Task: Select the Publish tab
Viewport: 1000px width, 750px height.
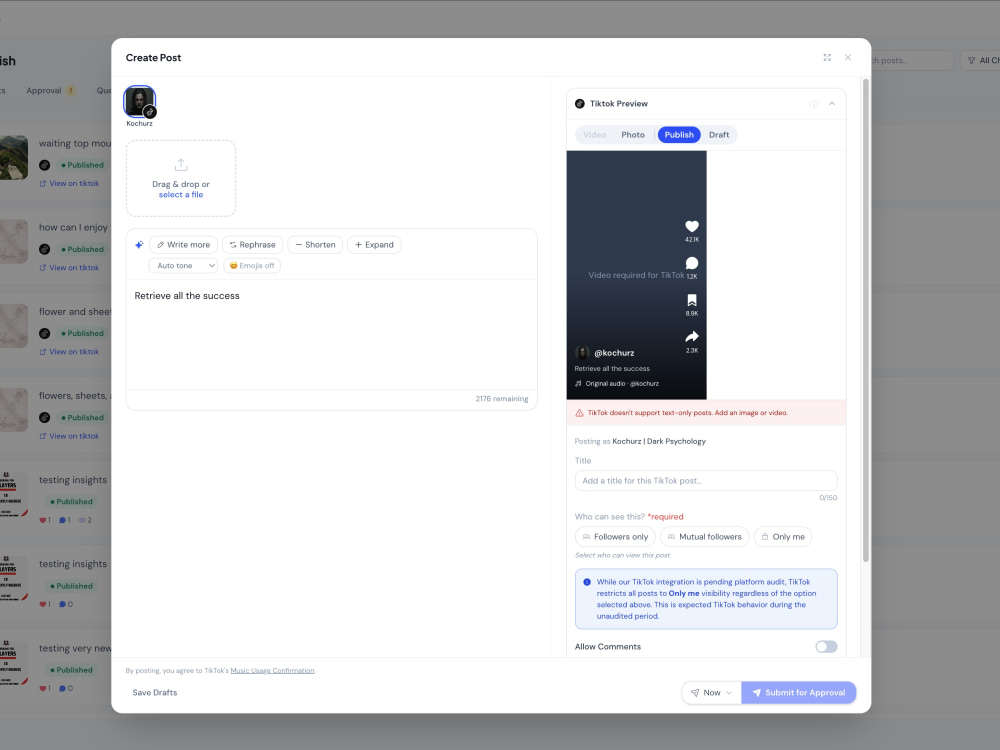Action: point(679,135)
